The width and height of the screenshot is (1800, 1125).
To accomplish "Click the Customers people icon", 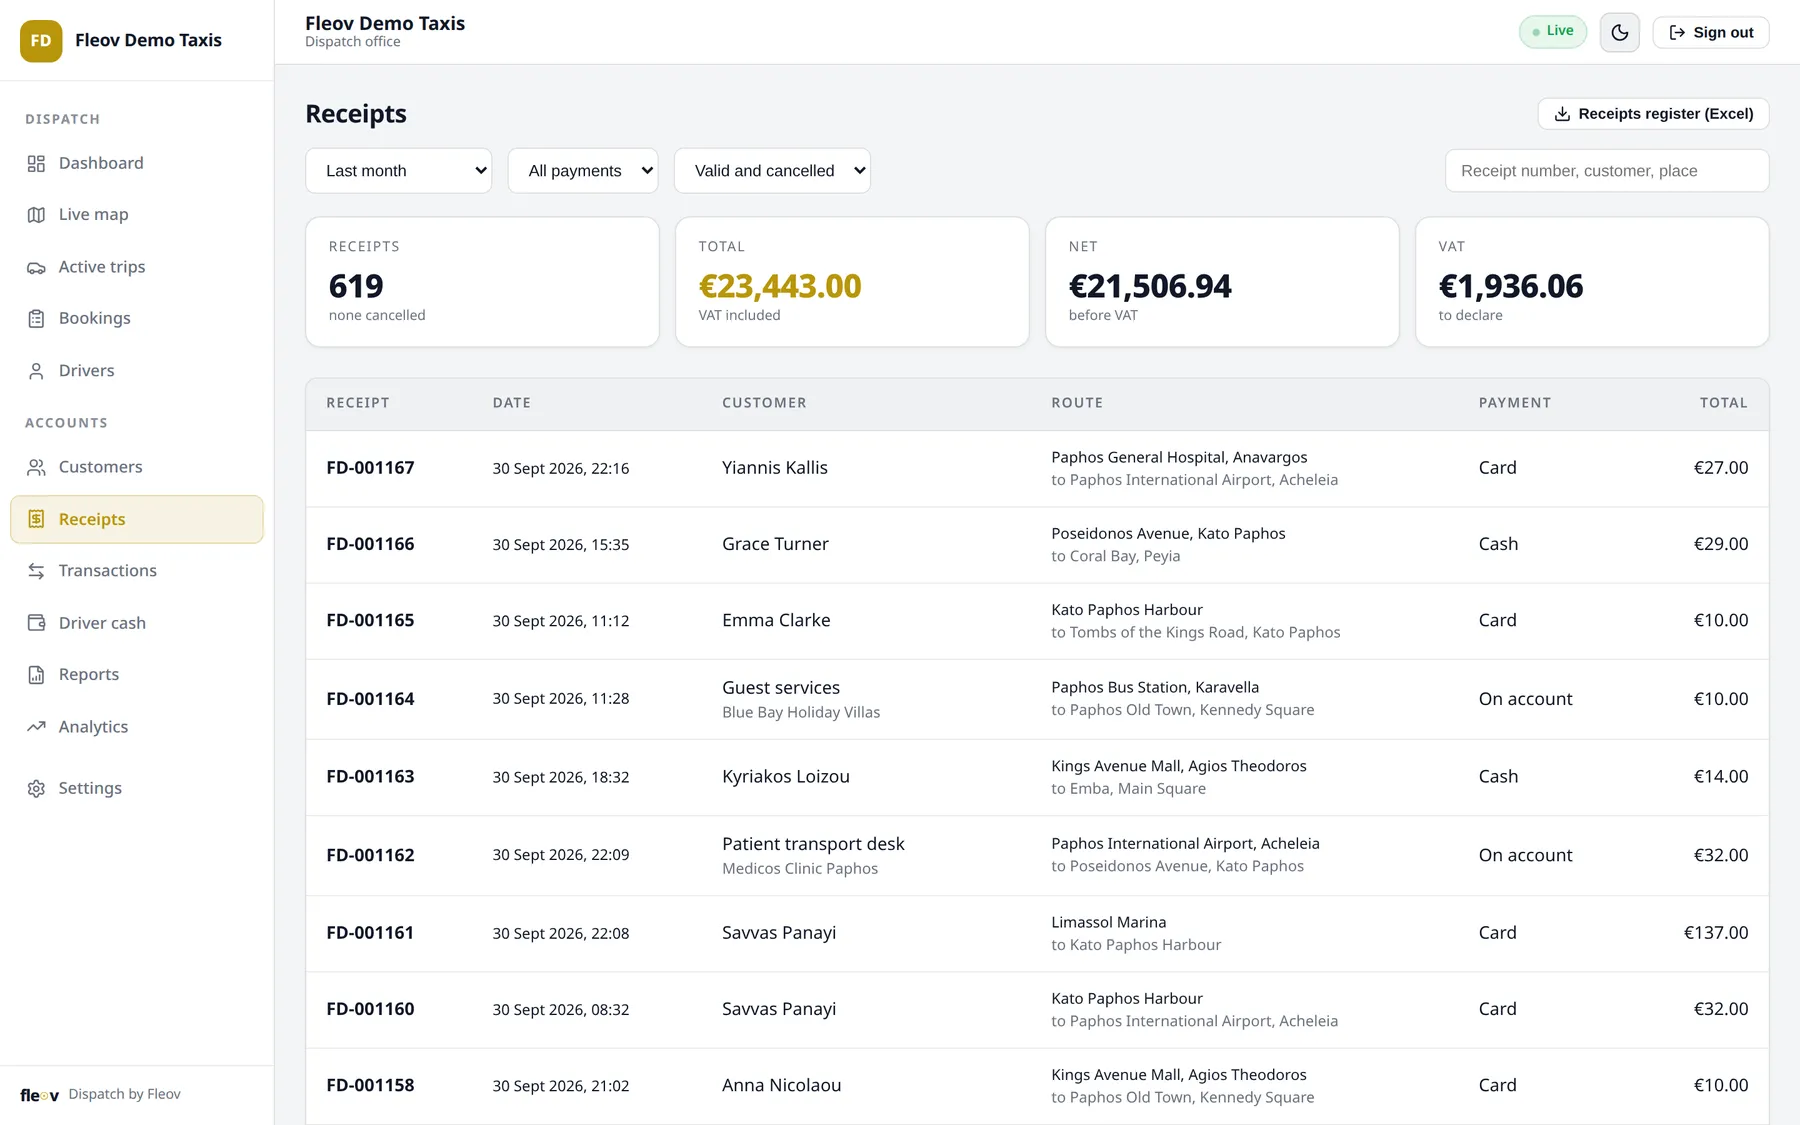I will pos(36,467).
